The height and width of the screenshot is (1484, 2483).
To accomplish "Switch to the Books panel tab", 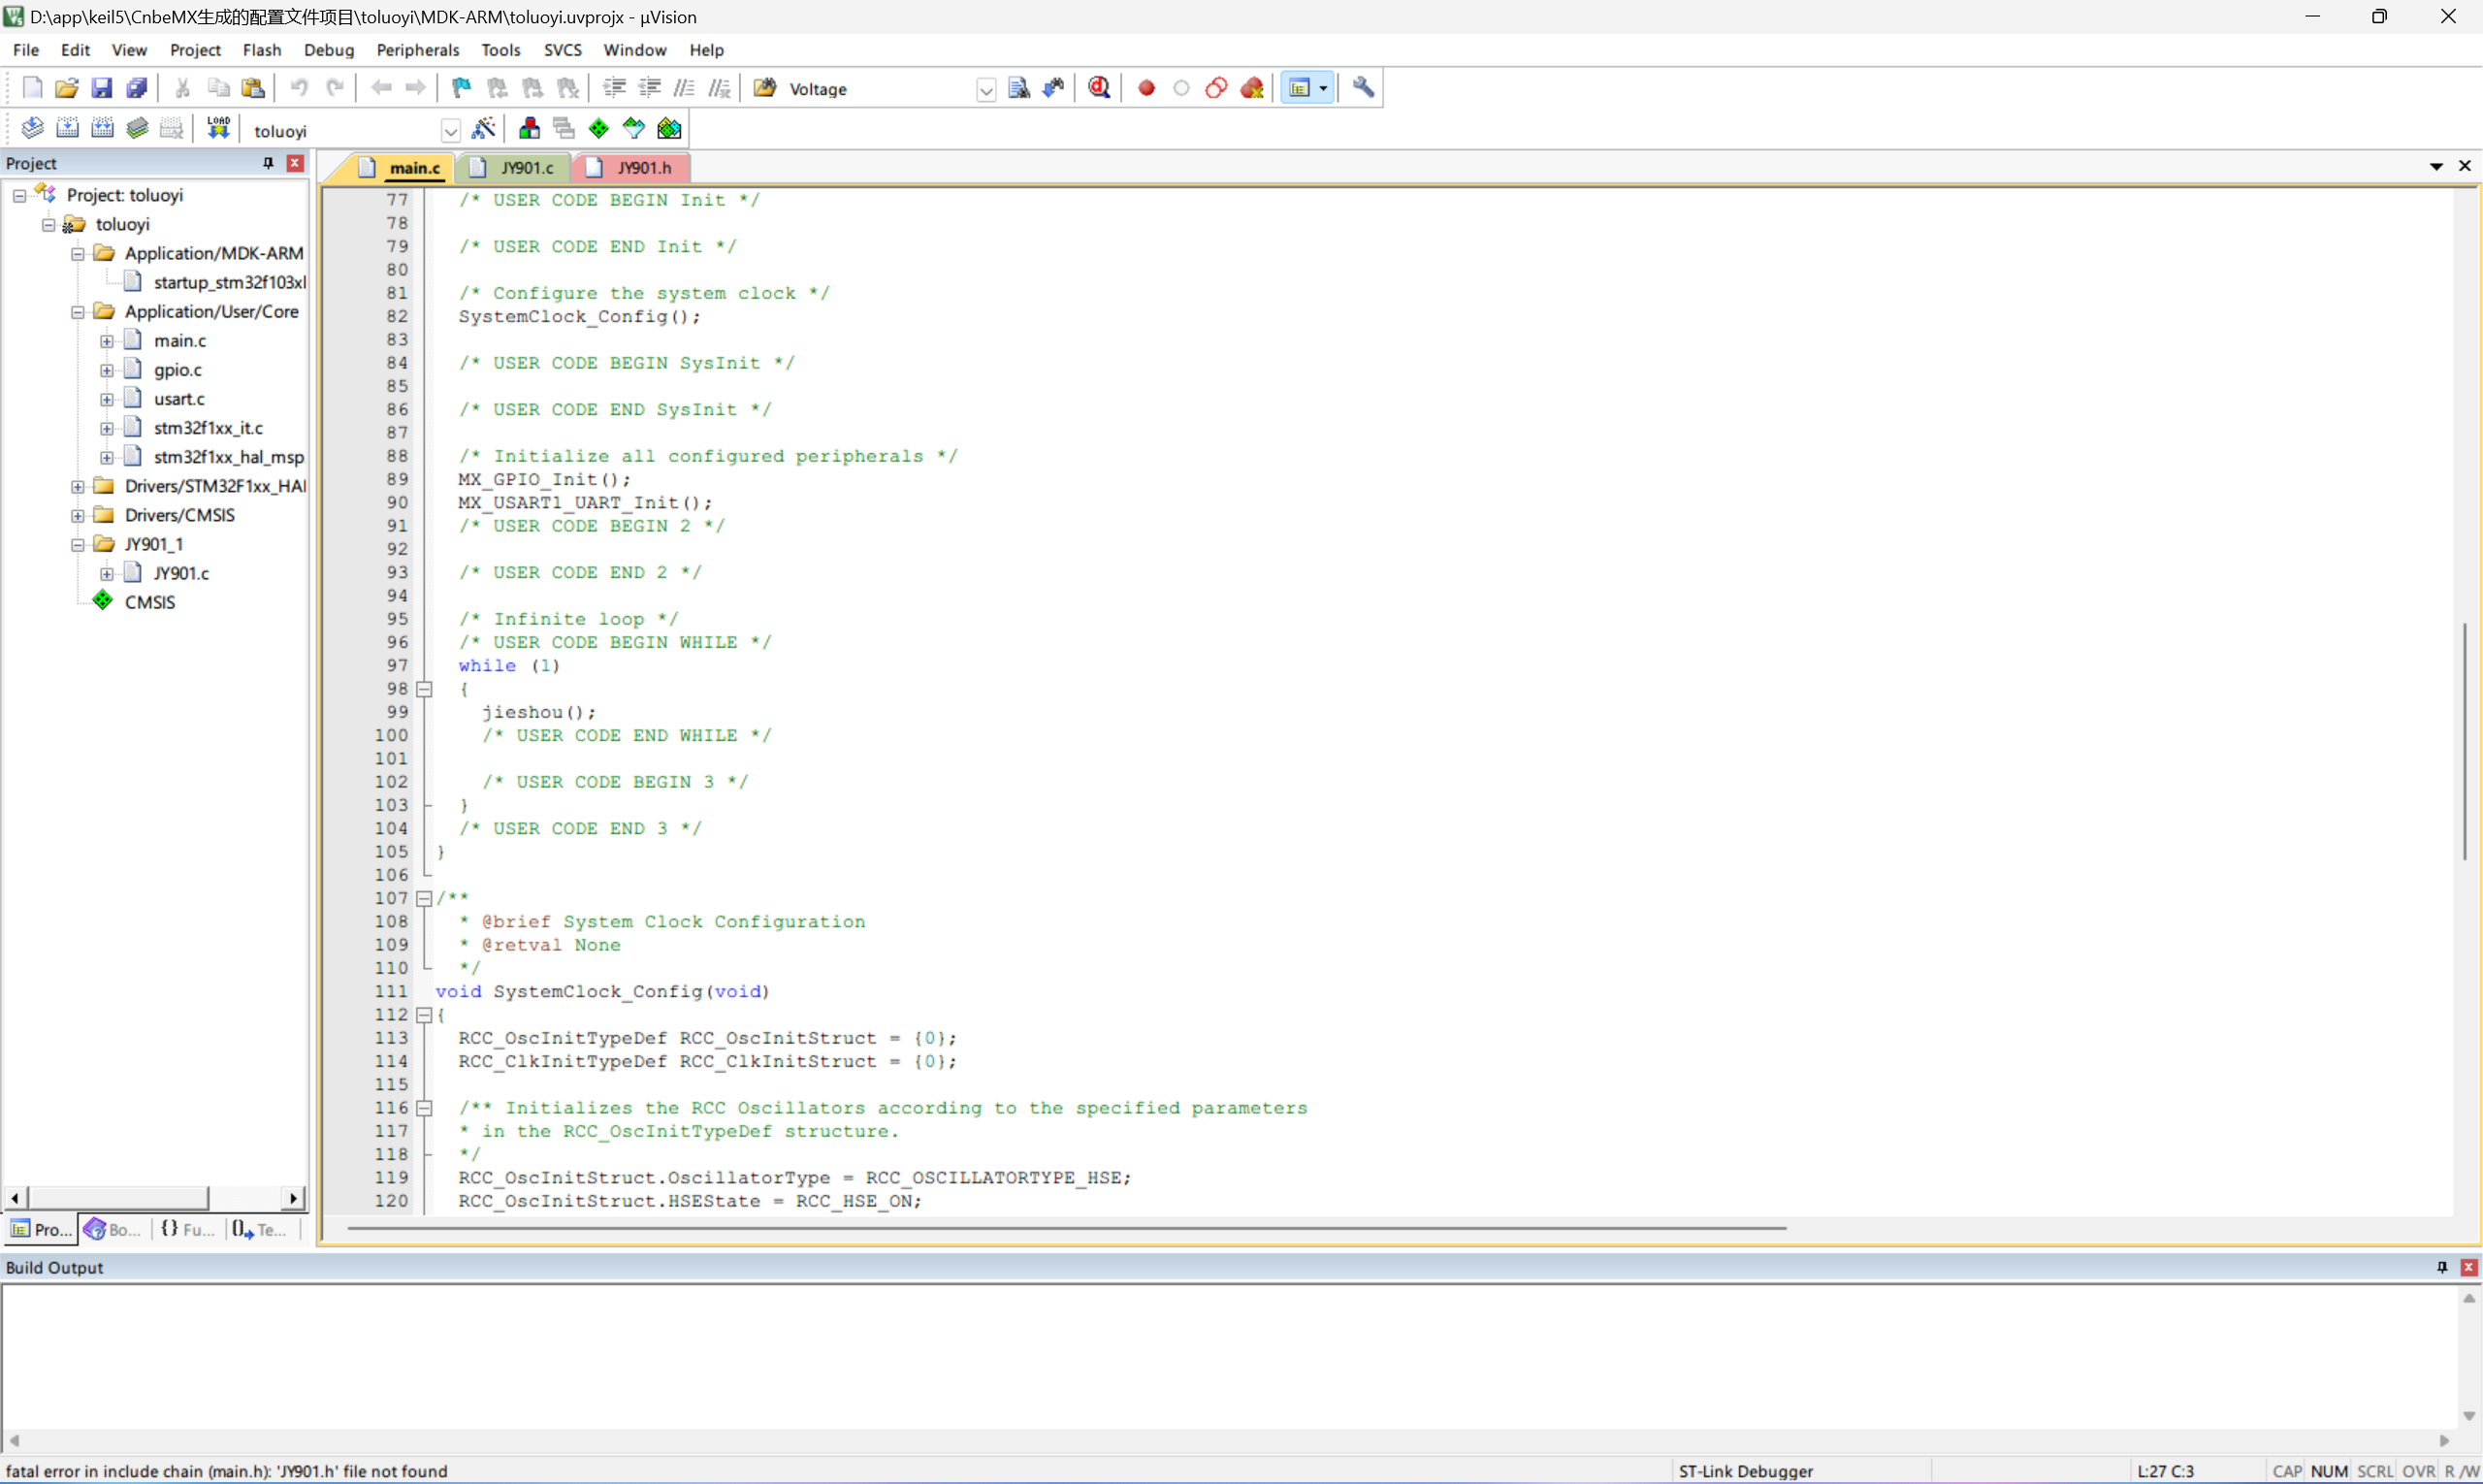I will pos(113,1229).
